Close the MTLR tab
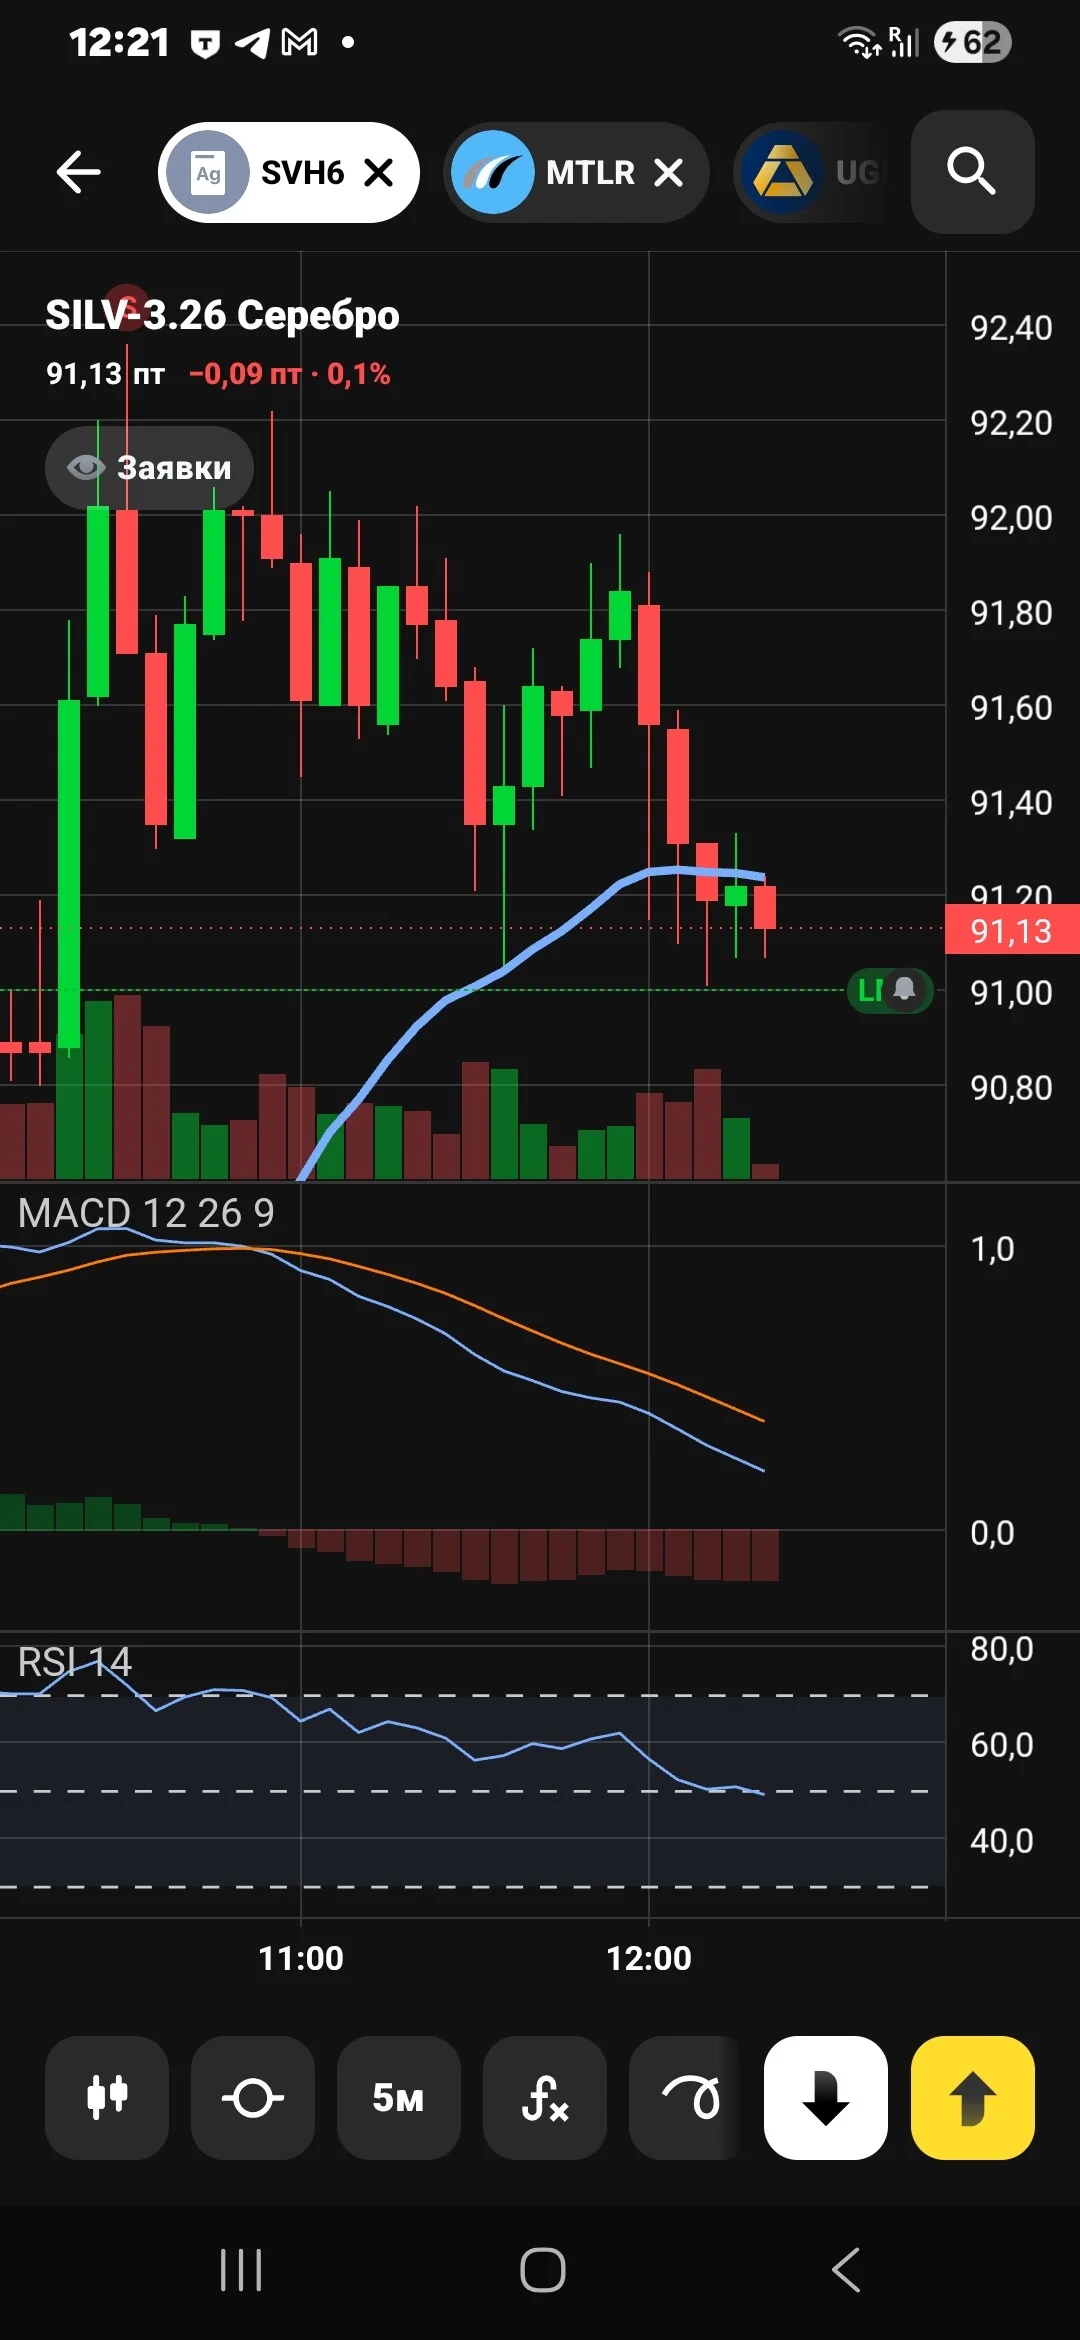1080x2340 pixels. pos(668,173)
